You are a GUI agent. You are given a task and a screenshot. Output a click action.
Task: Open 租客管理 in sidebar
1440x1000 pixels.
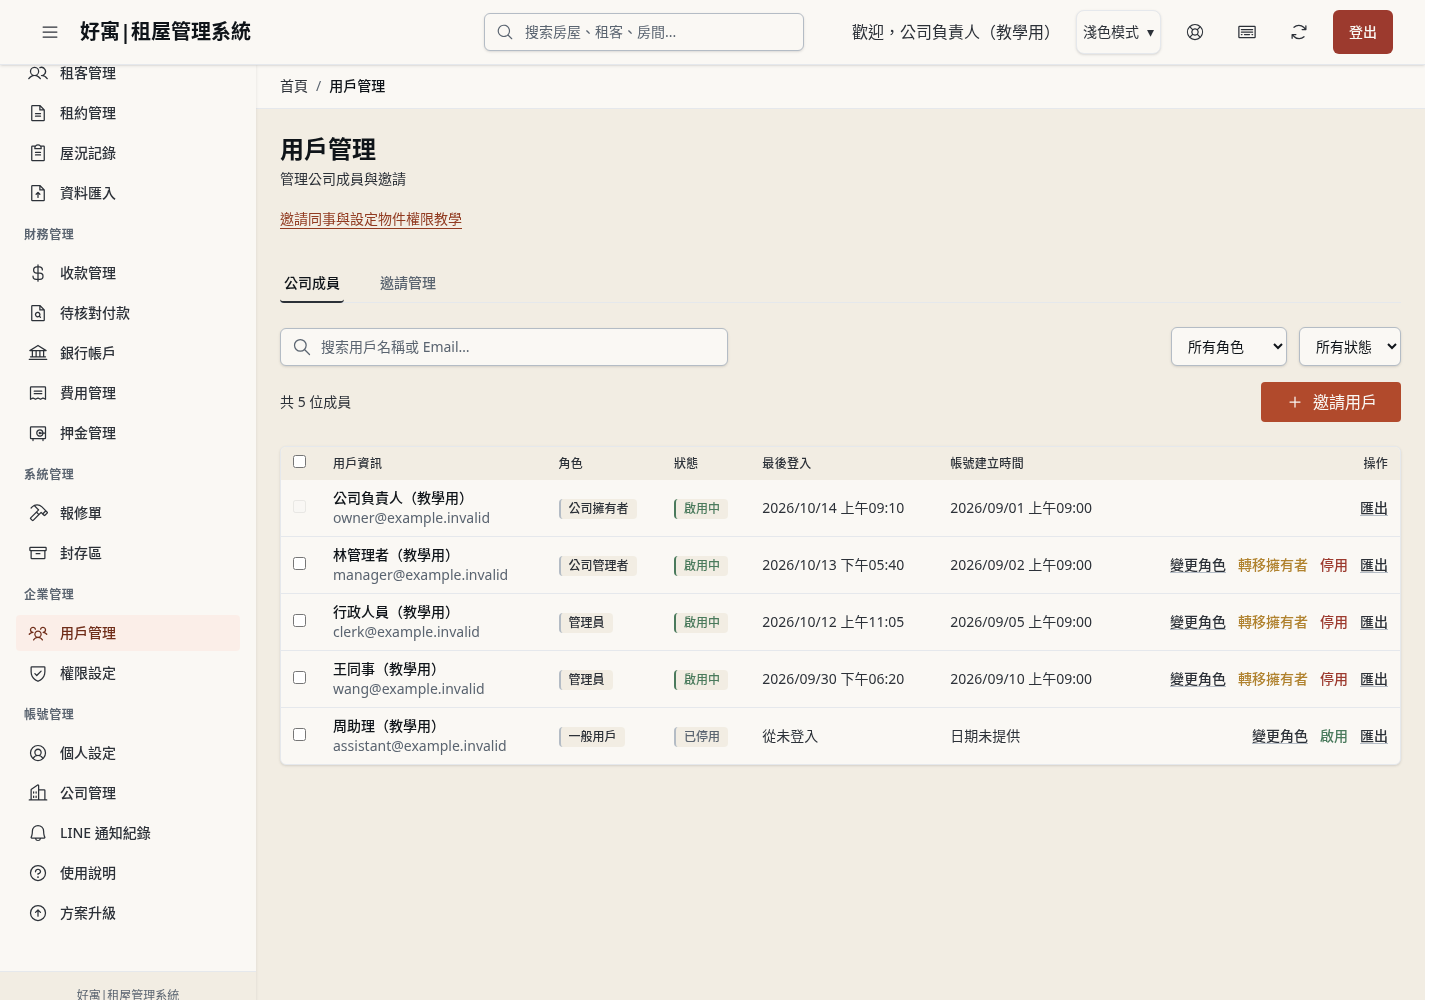pos(128,73)
